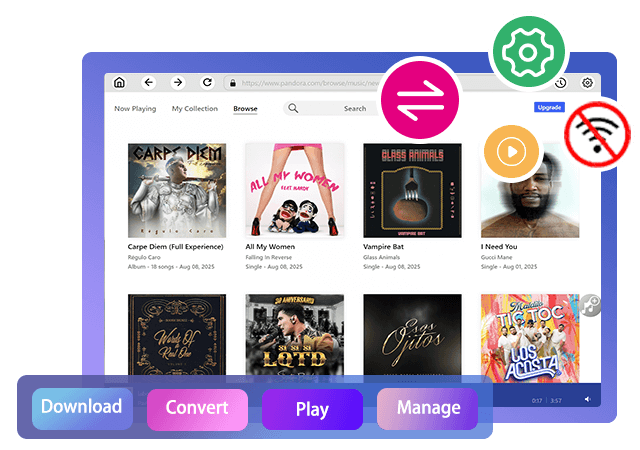Click artist name Gucci Mane

(496, 257)
